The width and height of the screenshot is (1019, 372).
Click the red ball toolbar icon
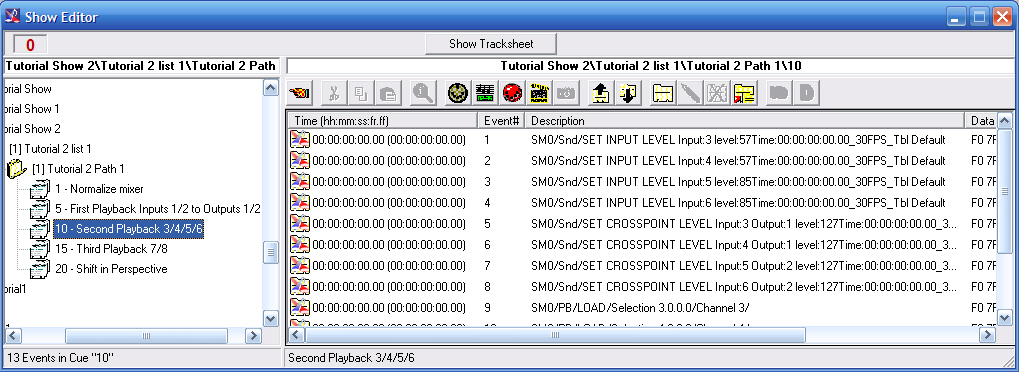(513, 93)
